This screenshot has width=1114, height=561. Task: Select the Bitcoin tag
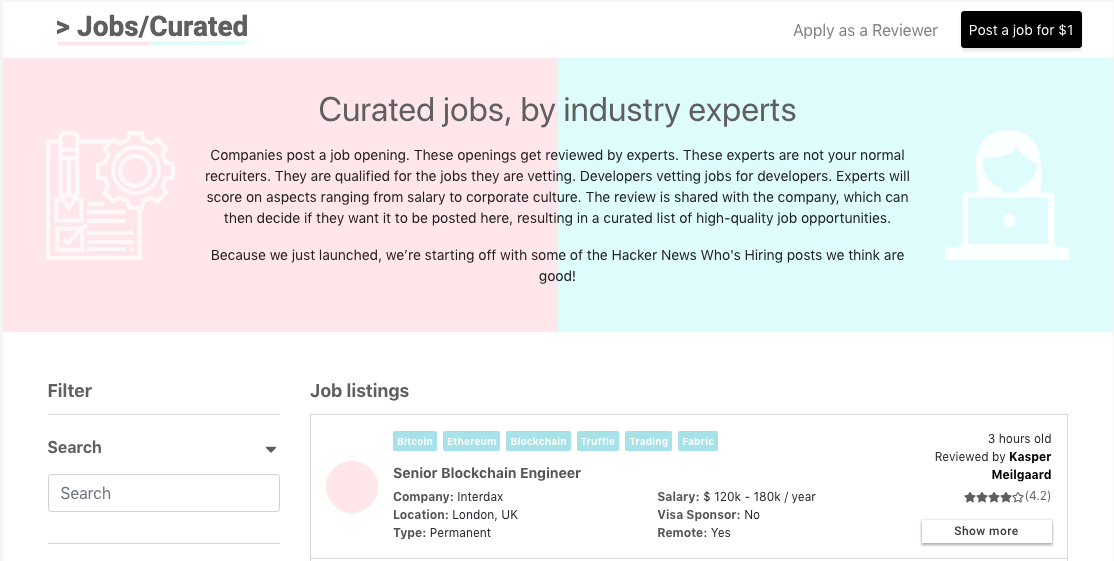tap(415, 441)
